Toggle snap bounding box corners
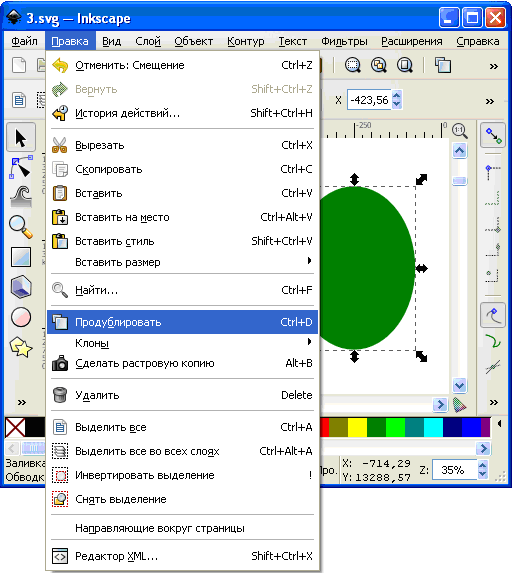The width and height of the screenshot is (513, 573). point(493,172)
